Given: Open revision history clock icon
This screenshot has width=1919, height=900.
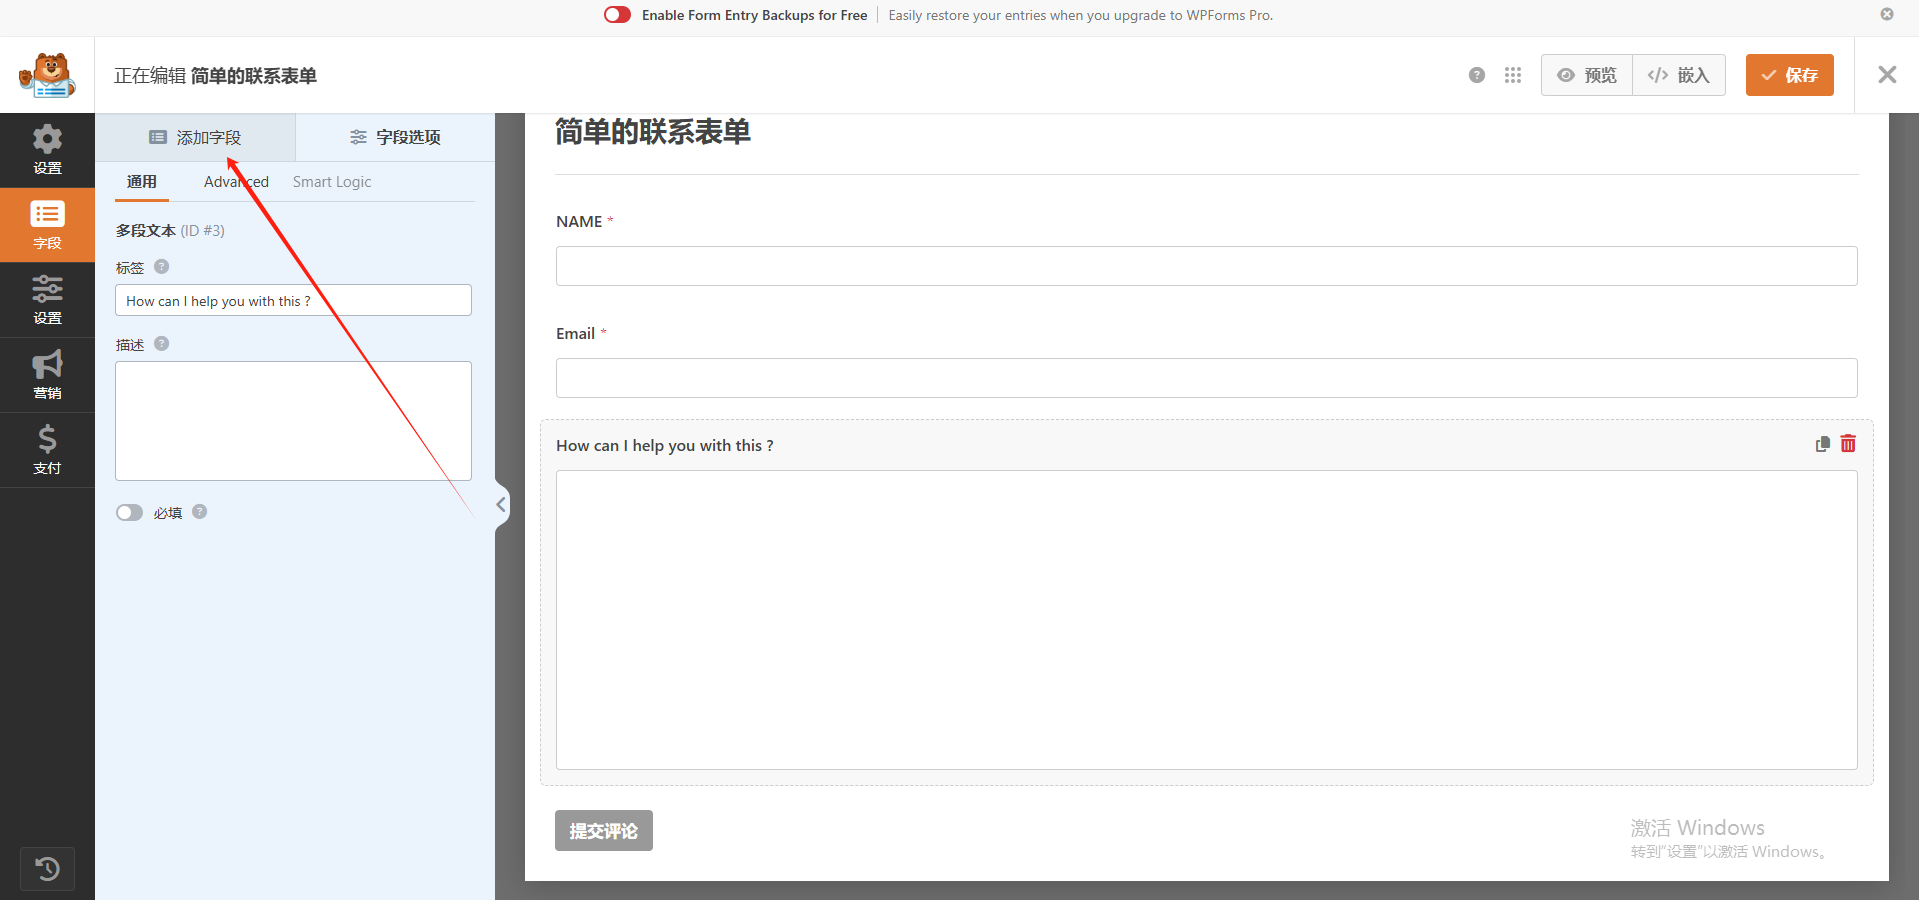Looking at the screenshot, I should pyautogui.click(x=47, y=868).
